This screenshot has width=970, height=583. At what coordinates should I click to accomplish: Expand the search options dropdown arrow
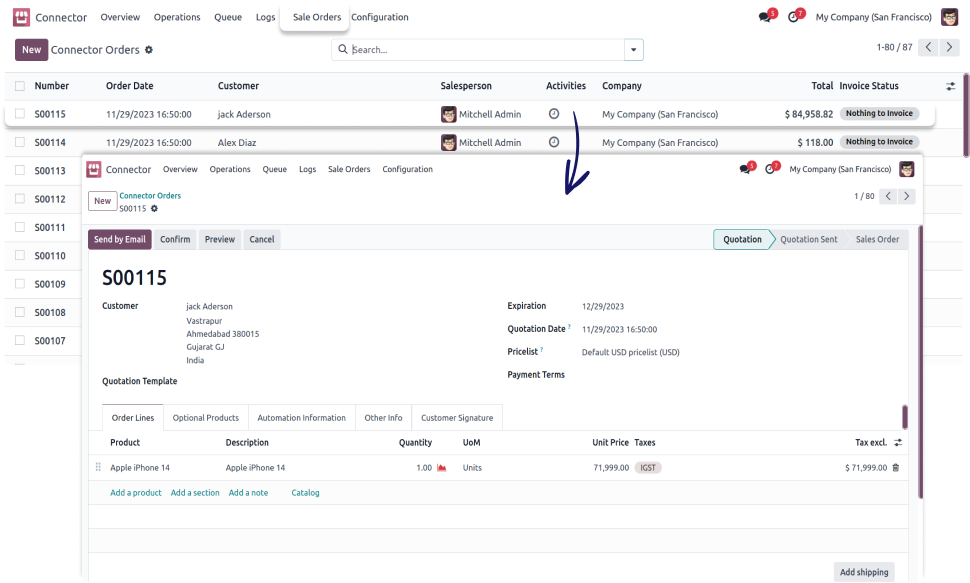[x=633, y=50]
